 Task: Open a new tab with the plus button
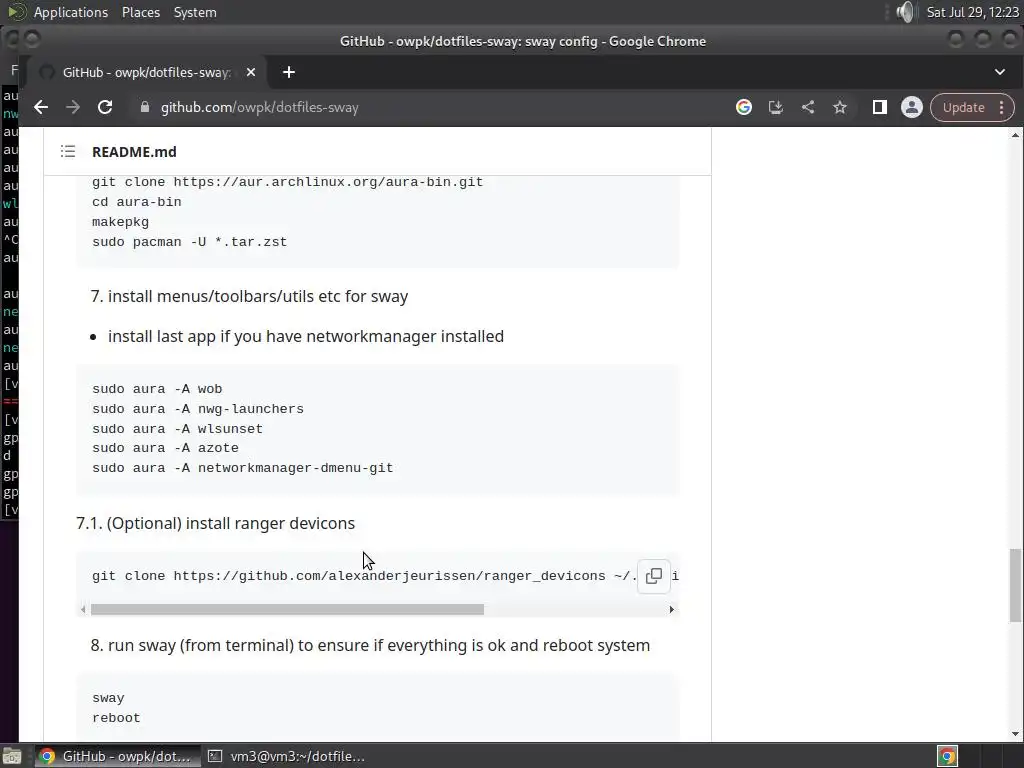[x=289, y=72]
